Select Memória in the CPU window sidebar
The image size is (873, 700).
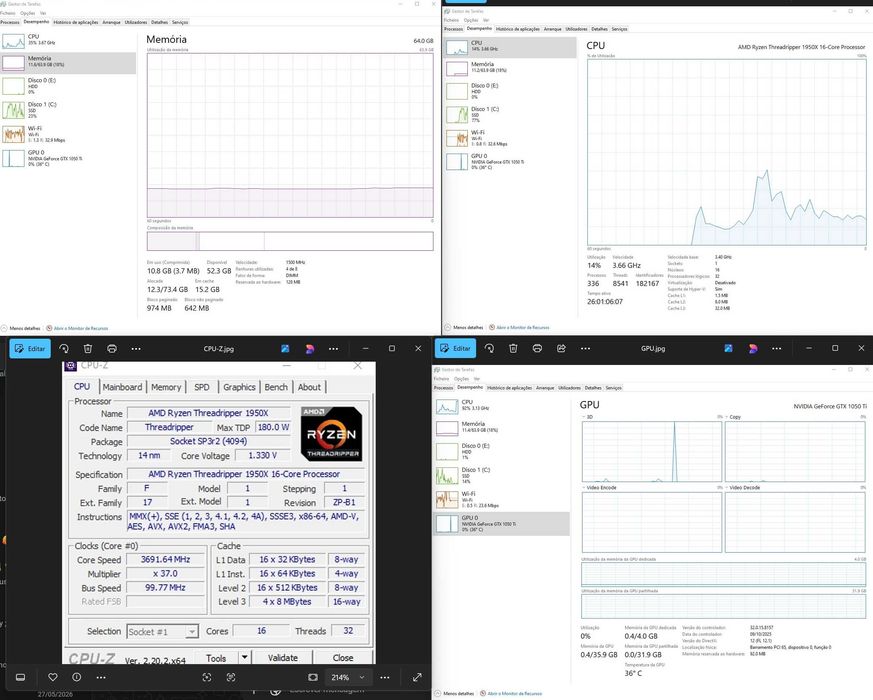coord(511,67)
